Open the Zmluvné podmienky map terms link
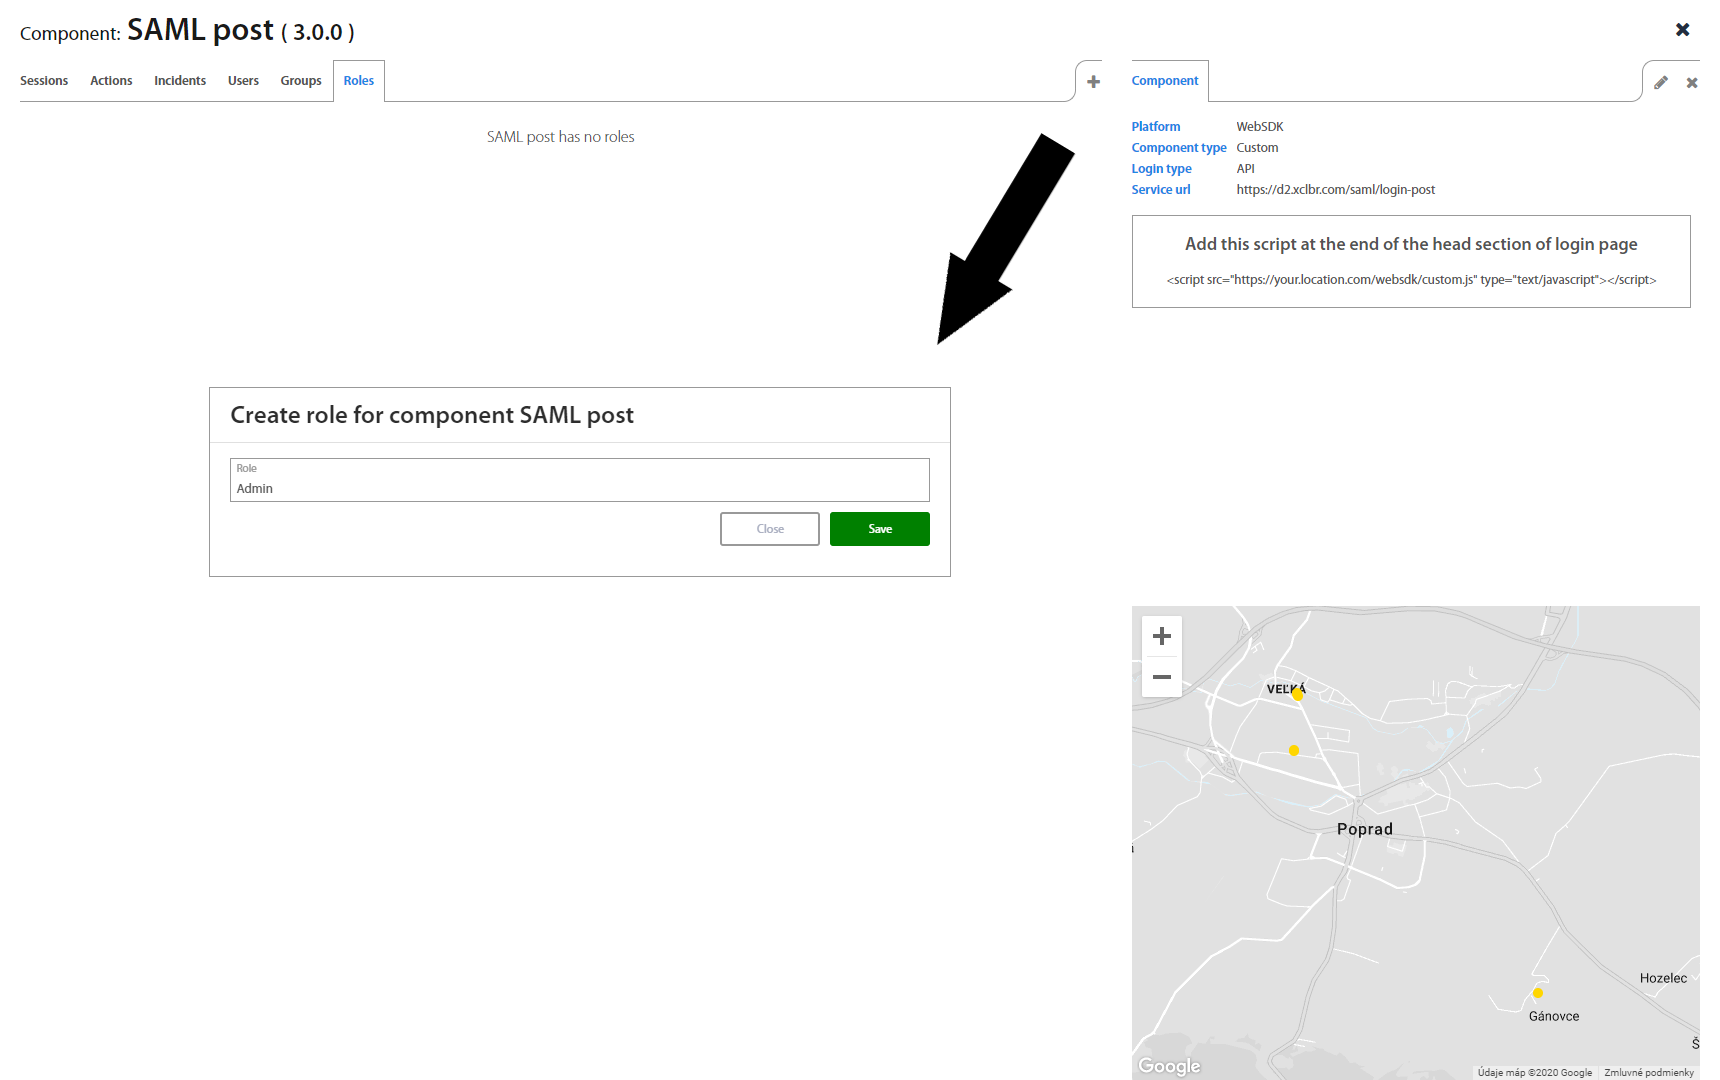The width and height of the screenshot is (1720, 1080). pos(1648,1072)
